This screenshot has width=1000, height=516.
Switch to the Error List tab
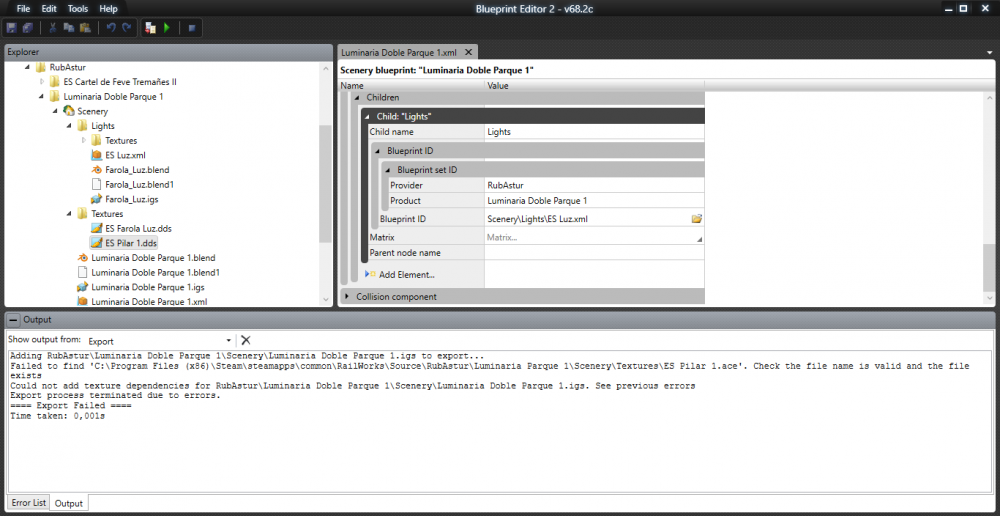(28, 503)
